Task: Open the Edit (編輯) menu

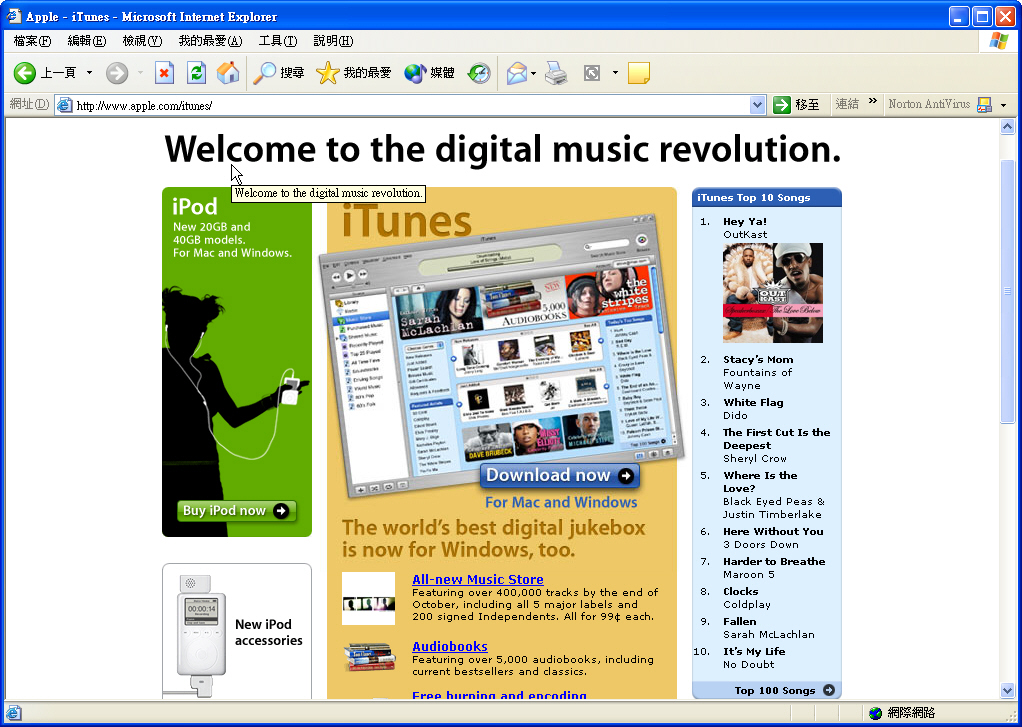Action: 87,41
